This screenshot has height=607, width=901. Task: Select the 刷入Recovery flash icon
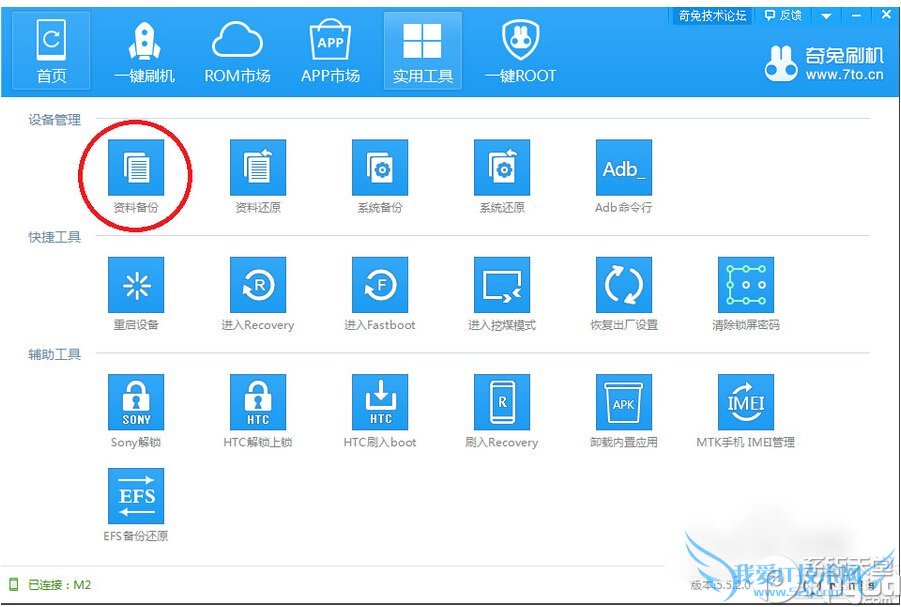502,402
